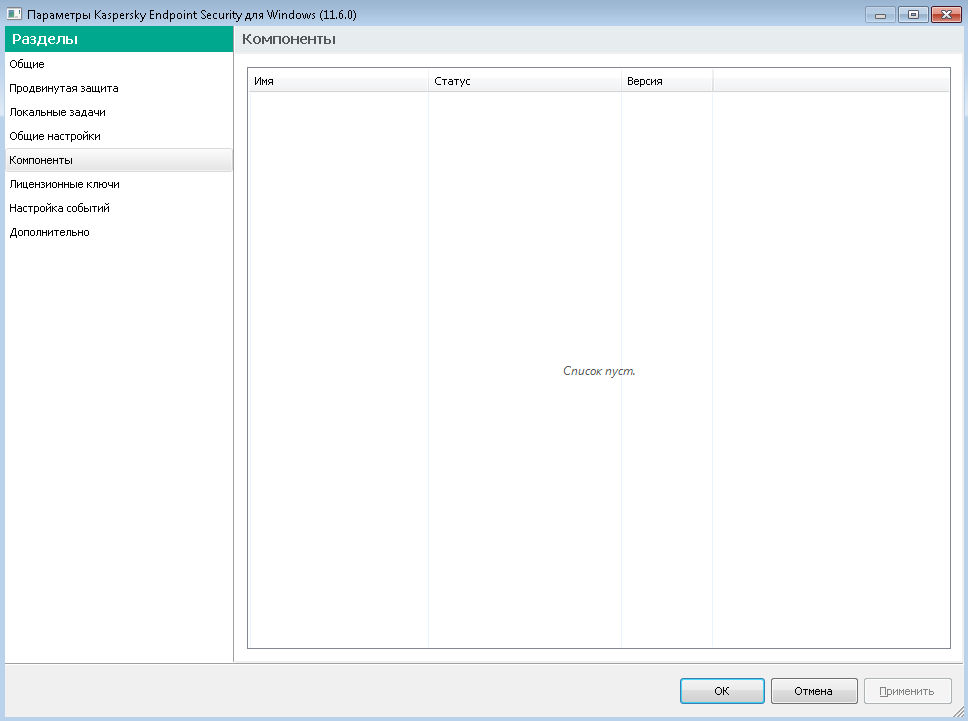
Task: Sort components by the Имя column
Action: (x=338, y=81)
